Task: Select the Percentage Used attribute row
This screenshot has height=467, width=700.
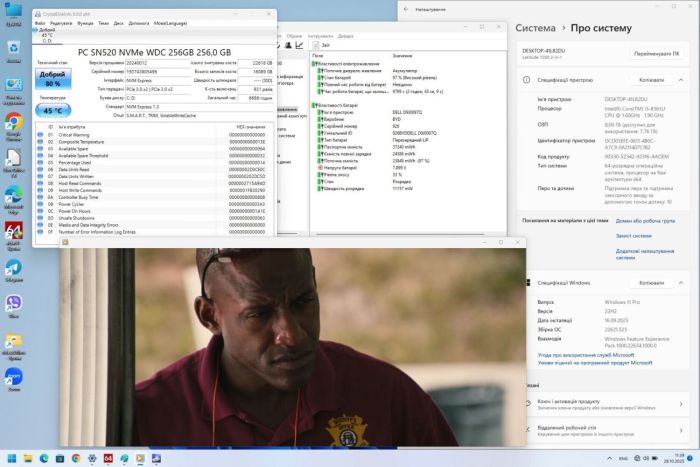Action: coord(154,163)
